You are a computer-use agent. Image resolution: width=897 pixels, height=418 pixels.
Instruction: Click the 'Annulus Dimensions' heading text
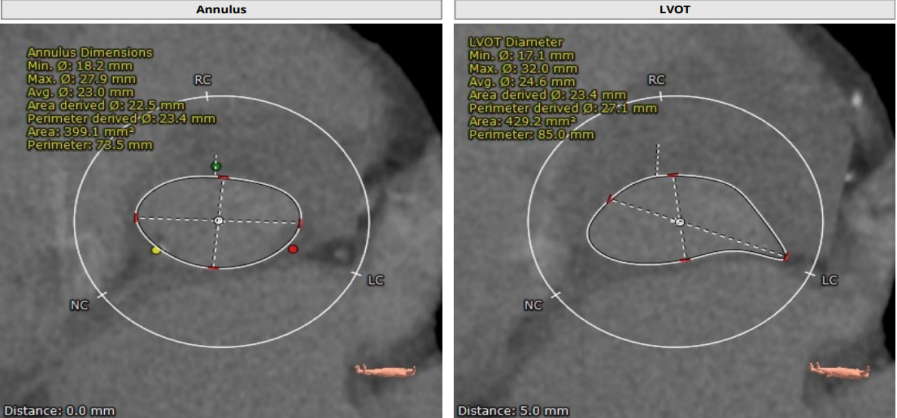coord(90,53)
